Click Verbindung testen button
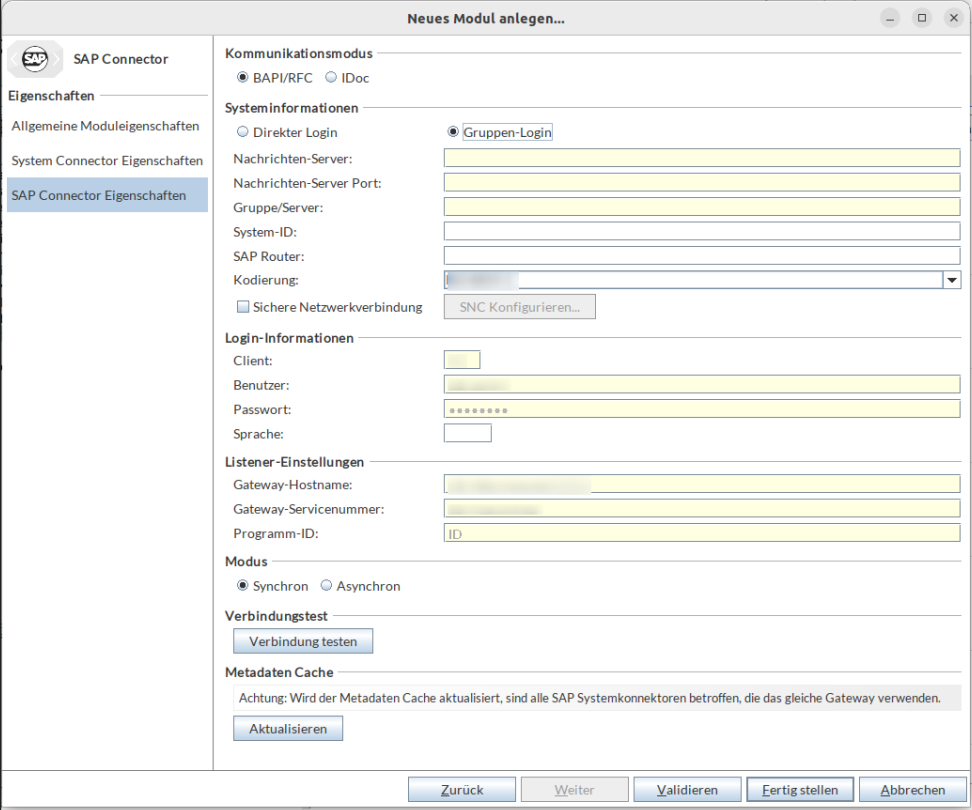Screen dimensions: 972x810 303,640
